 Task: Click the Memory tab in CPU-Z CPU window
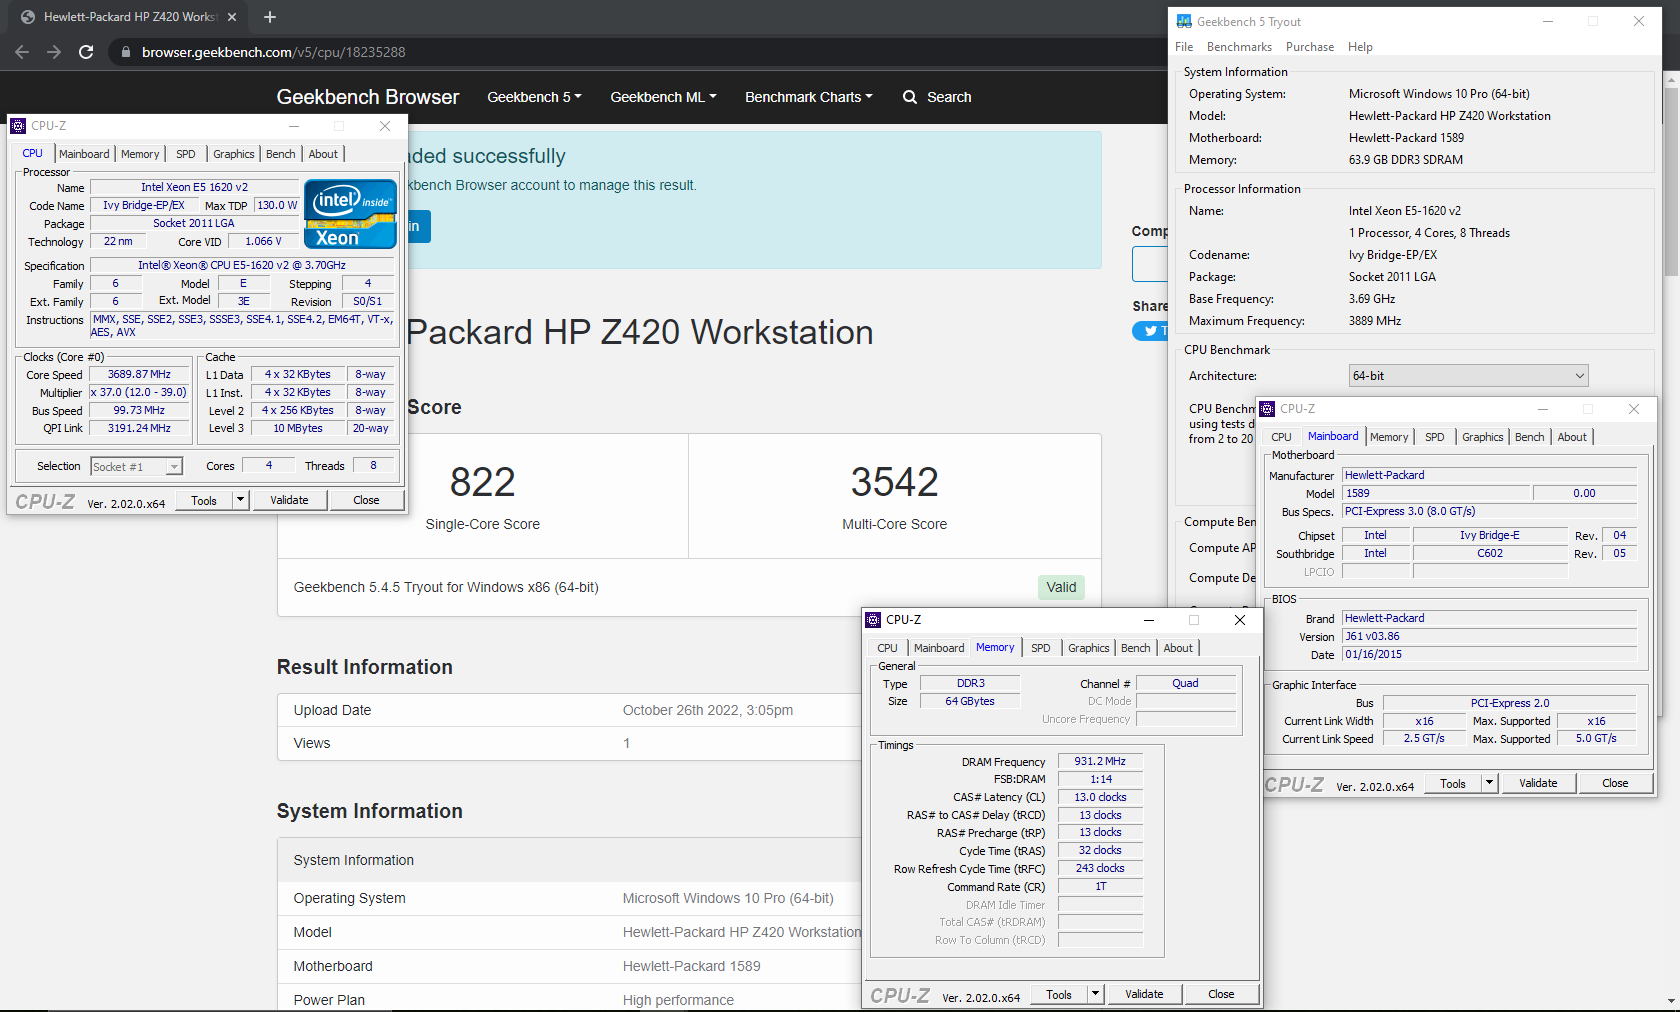(x=140, y=154)
